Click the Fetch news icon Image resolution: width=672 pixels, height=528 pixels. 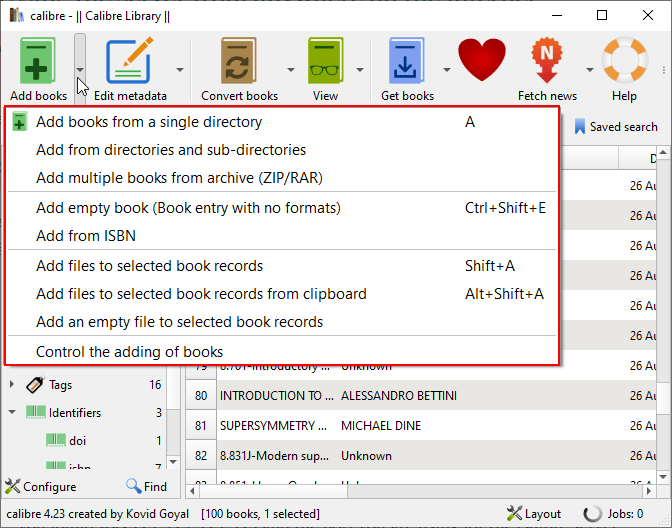pos(547,60)
